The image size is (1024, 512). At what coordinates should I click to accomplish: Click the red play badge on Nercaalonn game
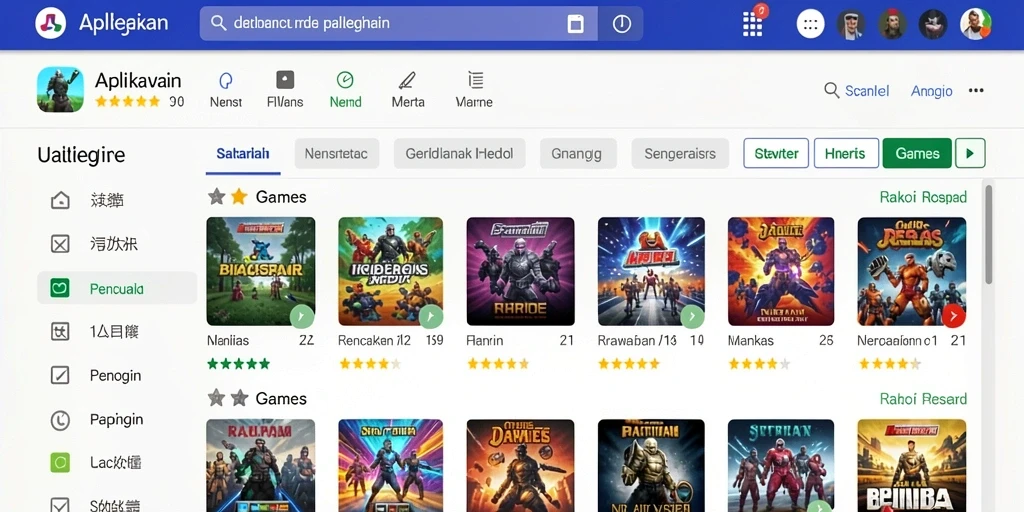click(x=953, y=317)
